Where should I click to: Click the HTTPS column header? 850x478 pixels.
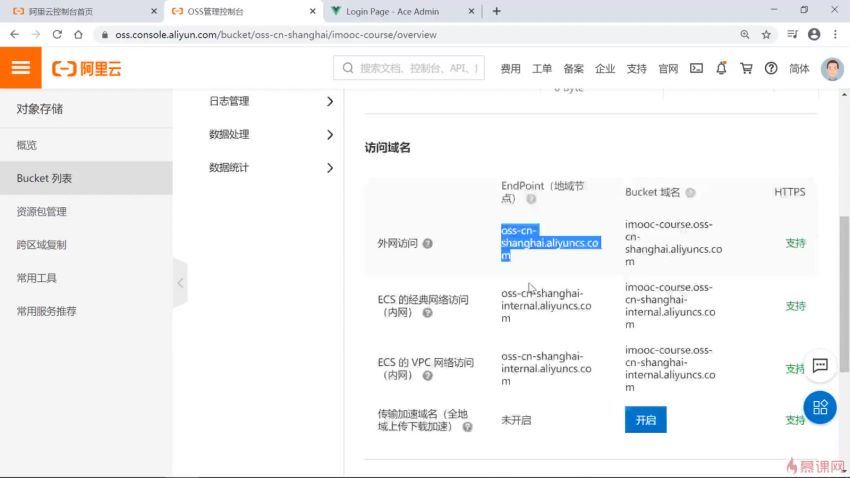click(789, 192)
